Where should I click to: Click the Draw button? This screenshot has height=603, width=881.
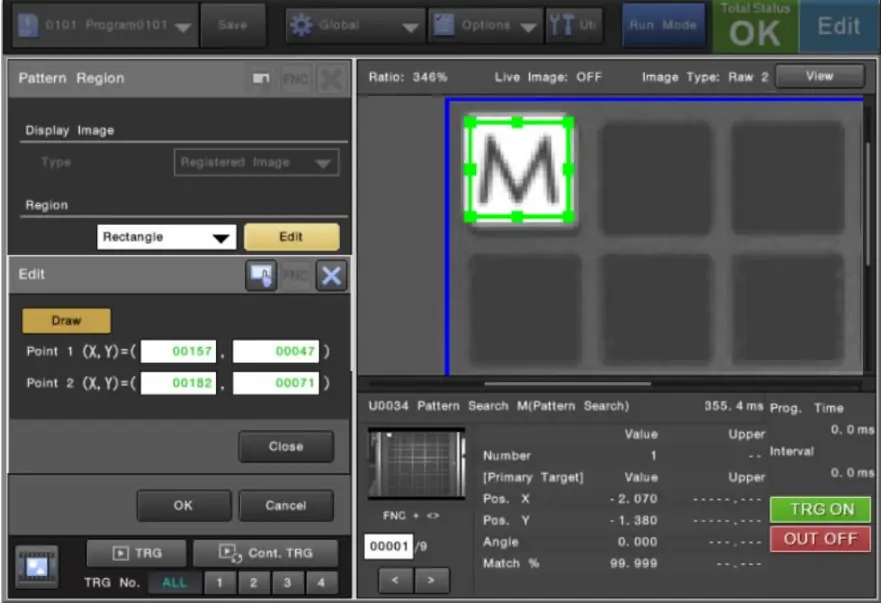[66, 321]
